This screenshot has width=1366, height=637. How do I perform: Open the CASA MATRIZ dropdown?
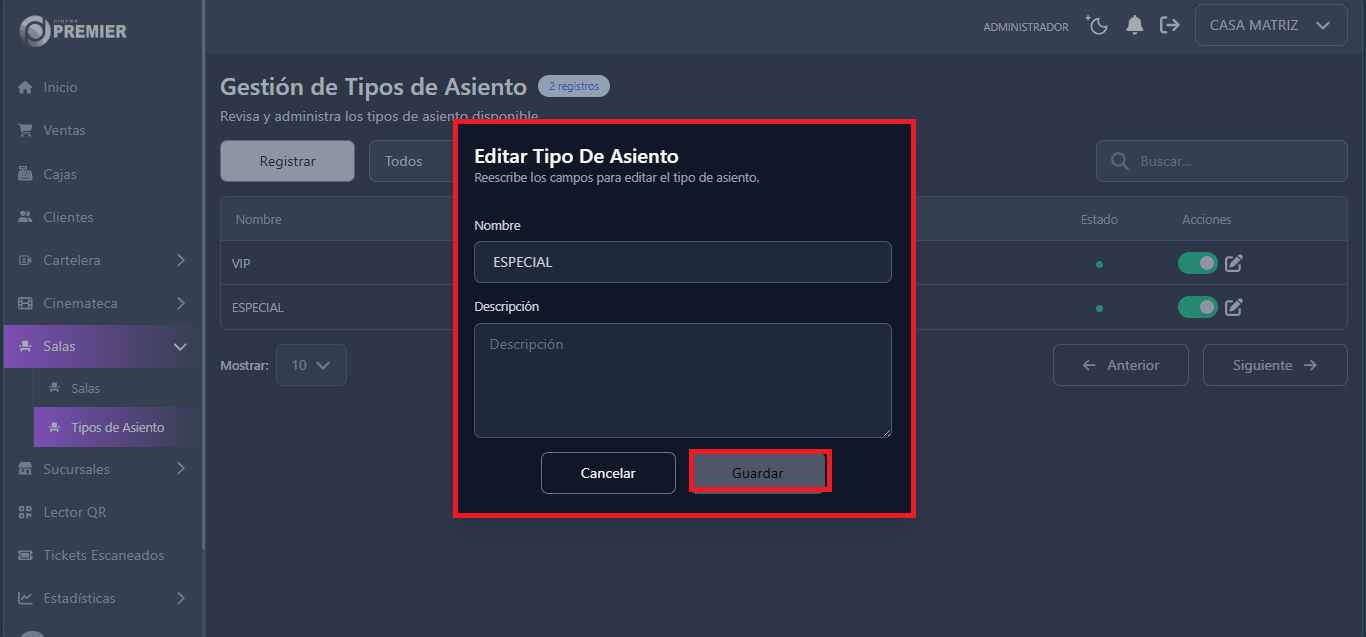1270,25
